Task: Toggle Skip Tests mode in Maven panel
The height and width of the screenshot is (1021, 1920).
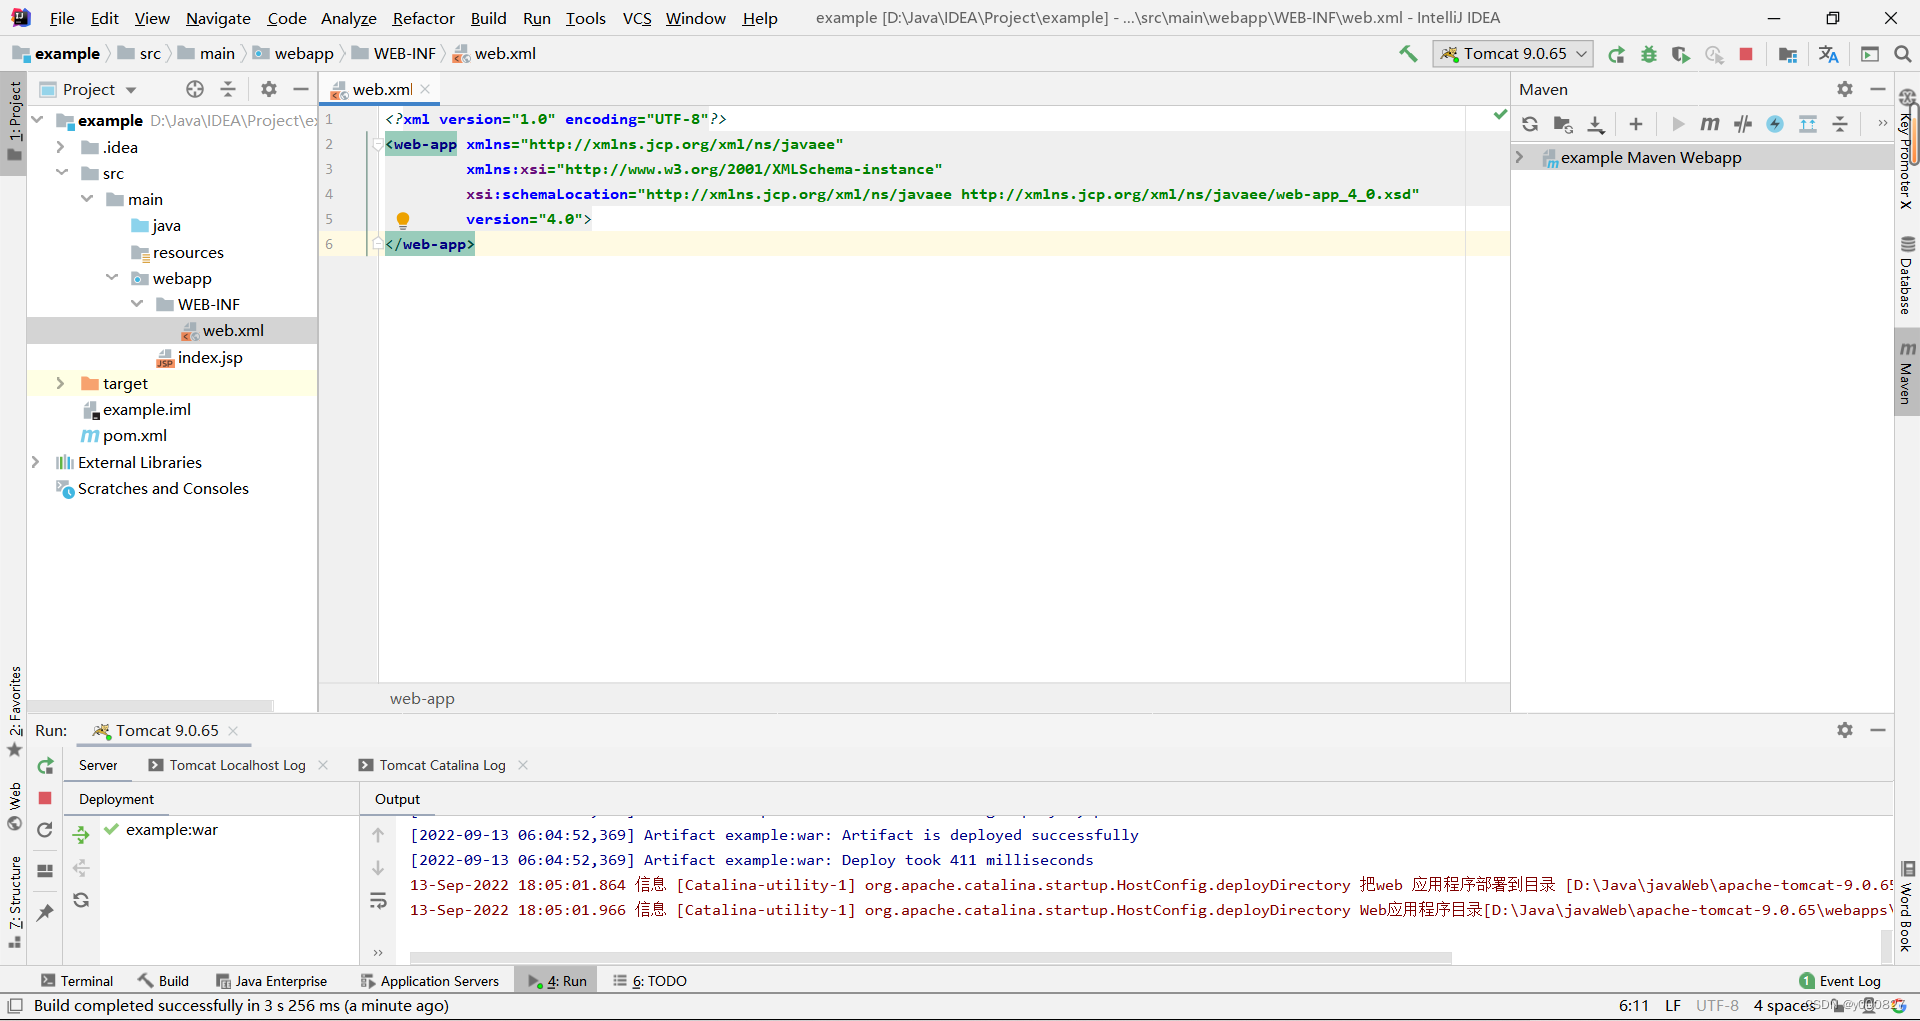Action: point(1775,124)
